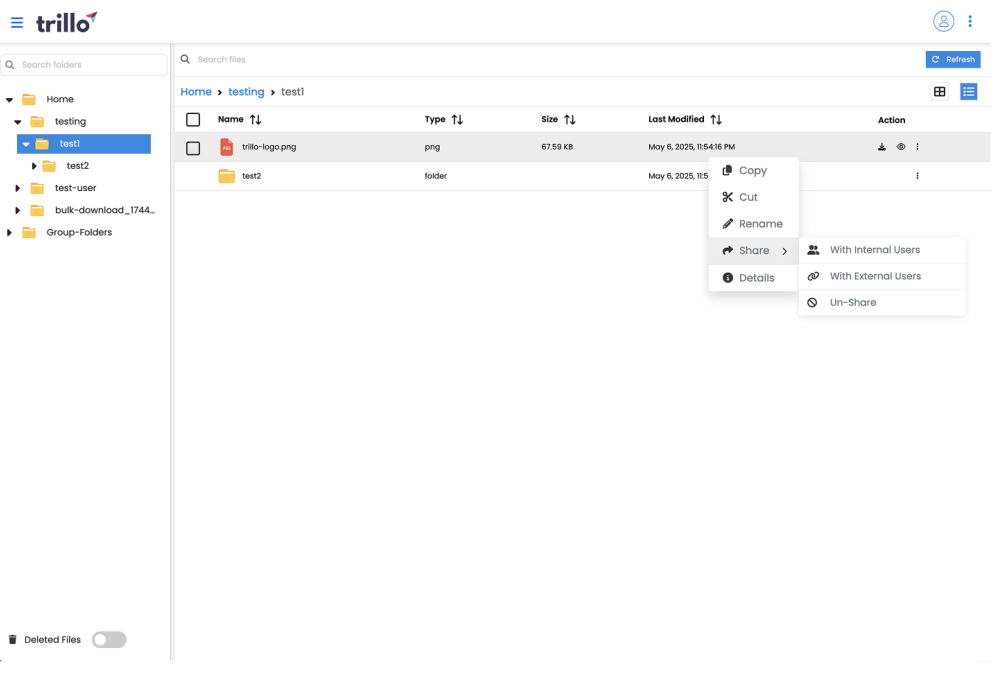Choose Copy from context menu
Viewport: 992px width, 682px height.
[753, 171]
